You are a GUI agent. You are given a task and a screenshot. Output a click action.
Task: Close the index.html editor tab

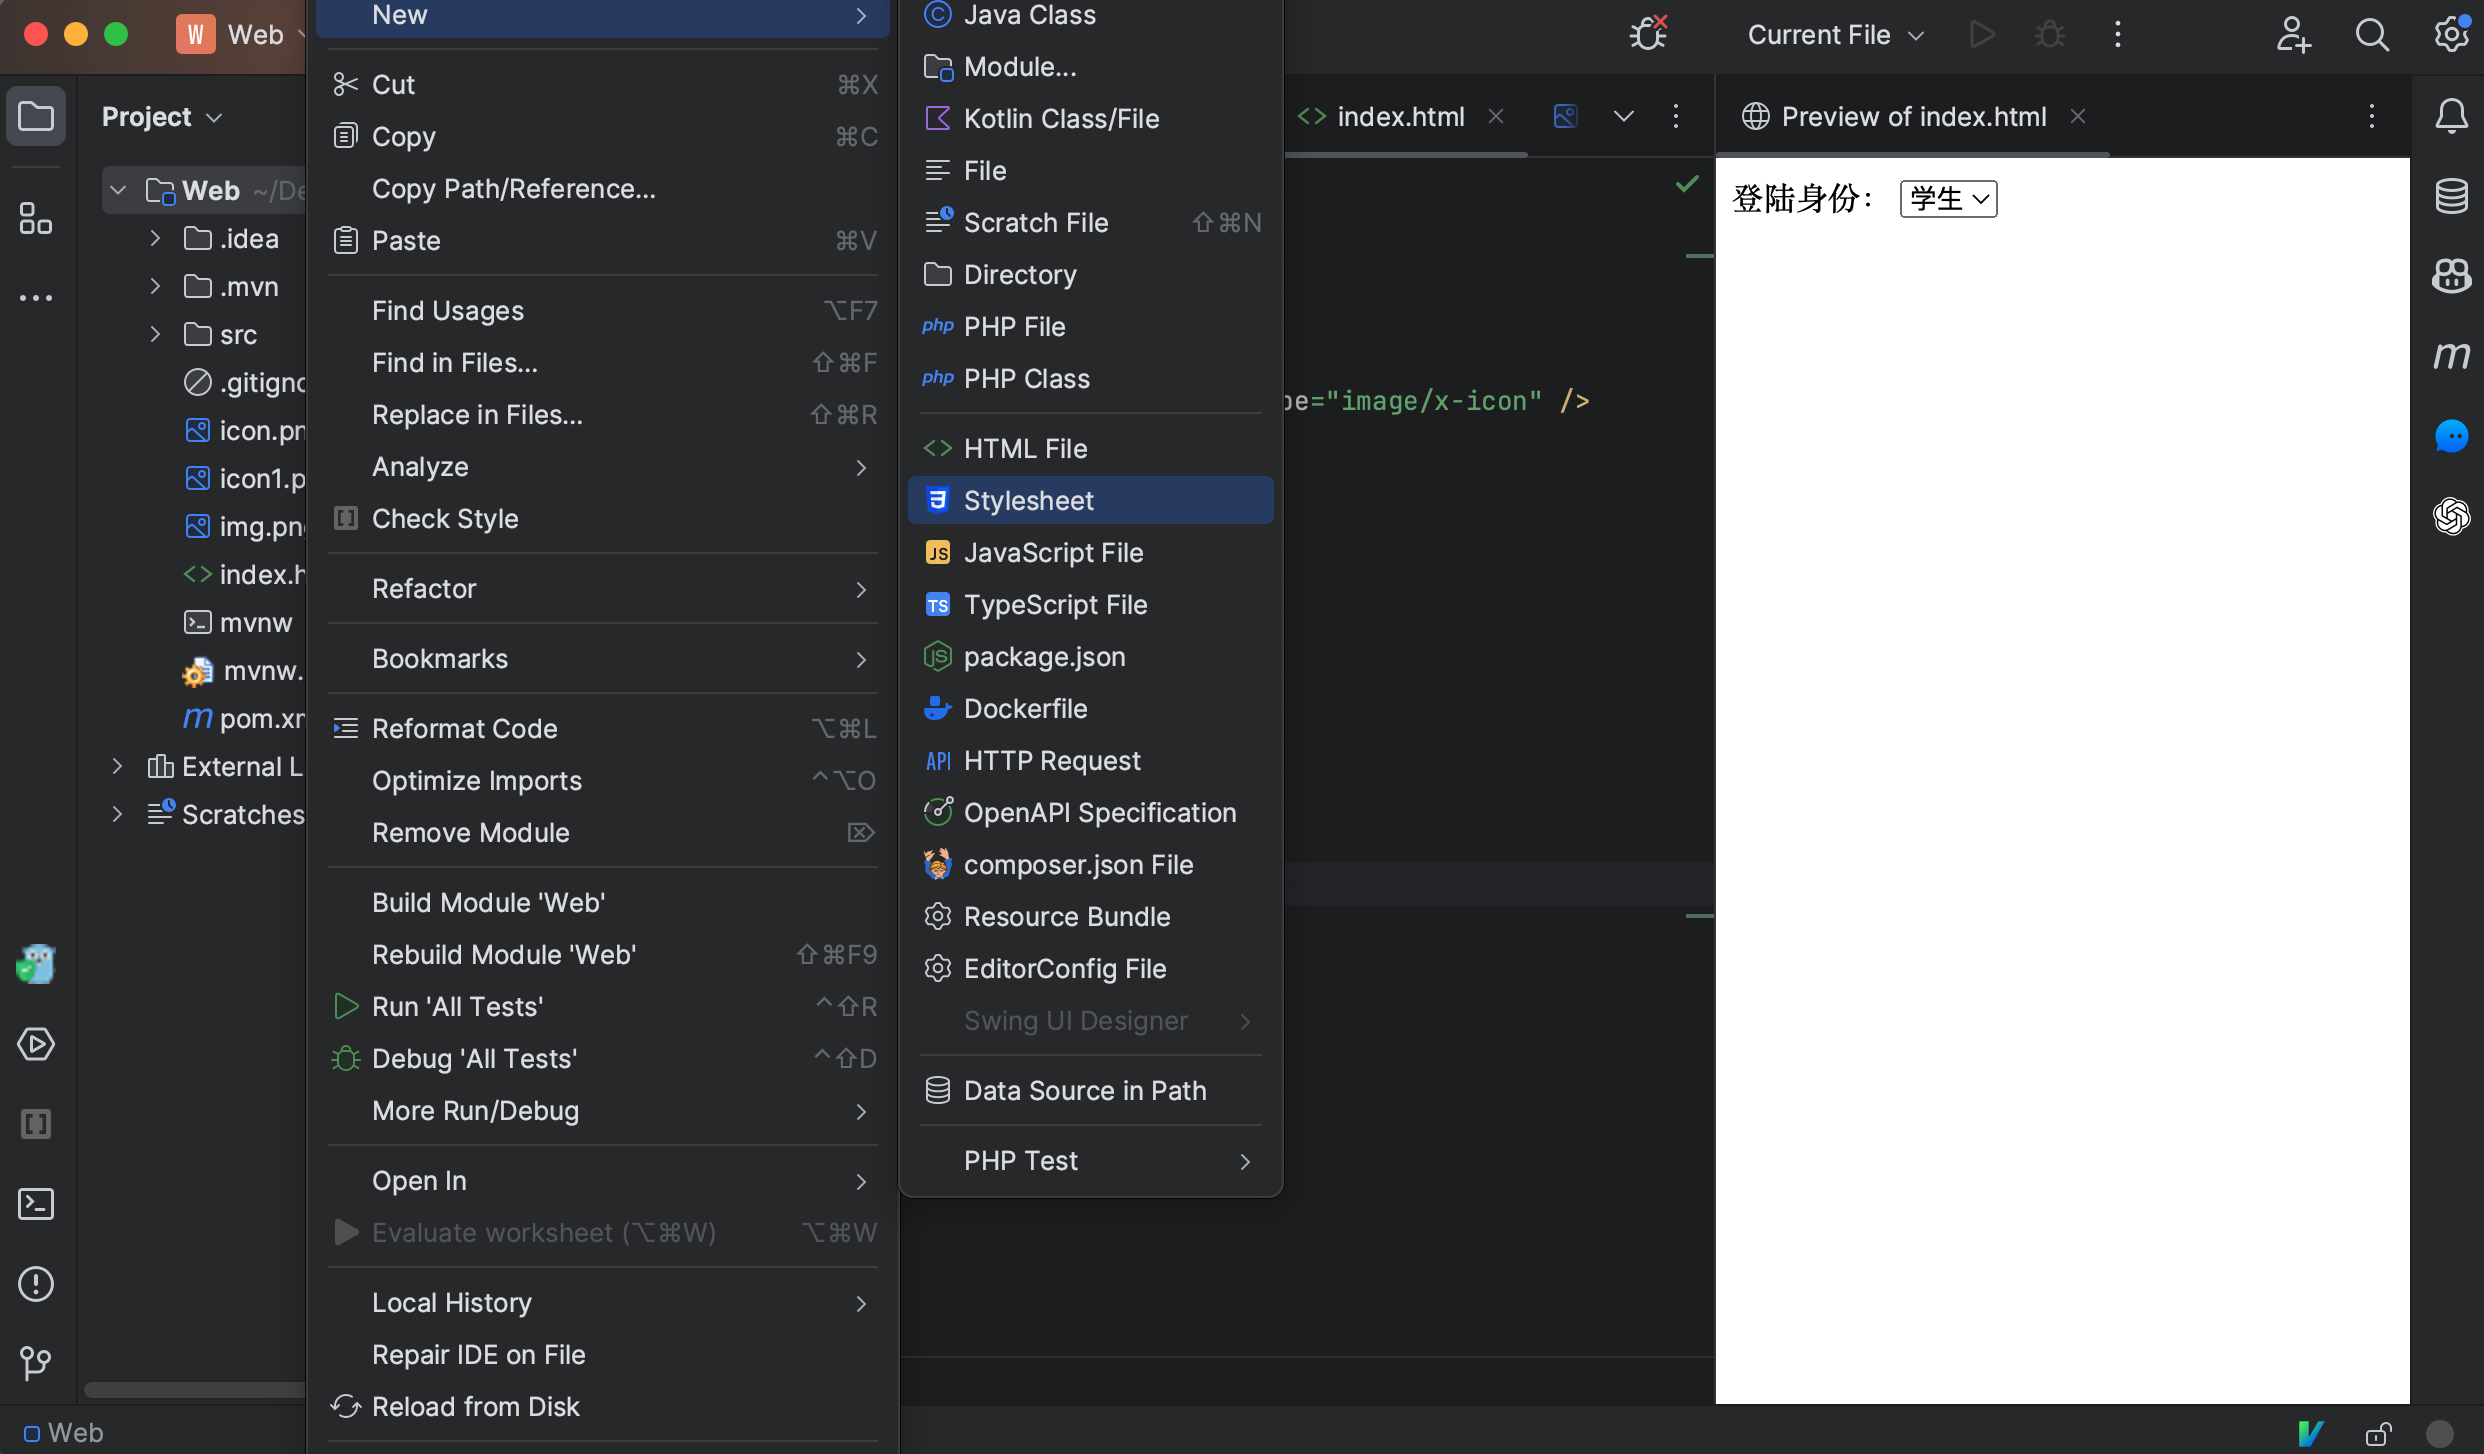click(1496, 115)
